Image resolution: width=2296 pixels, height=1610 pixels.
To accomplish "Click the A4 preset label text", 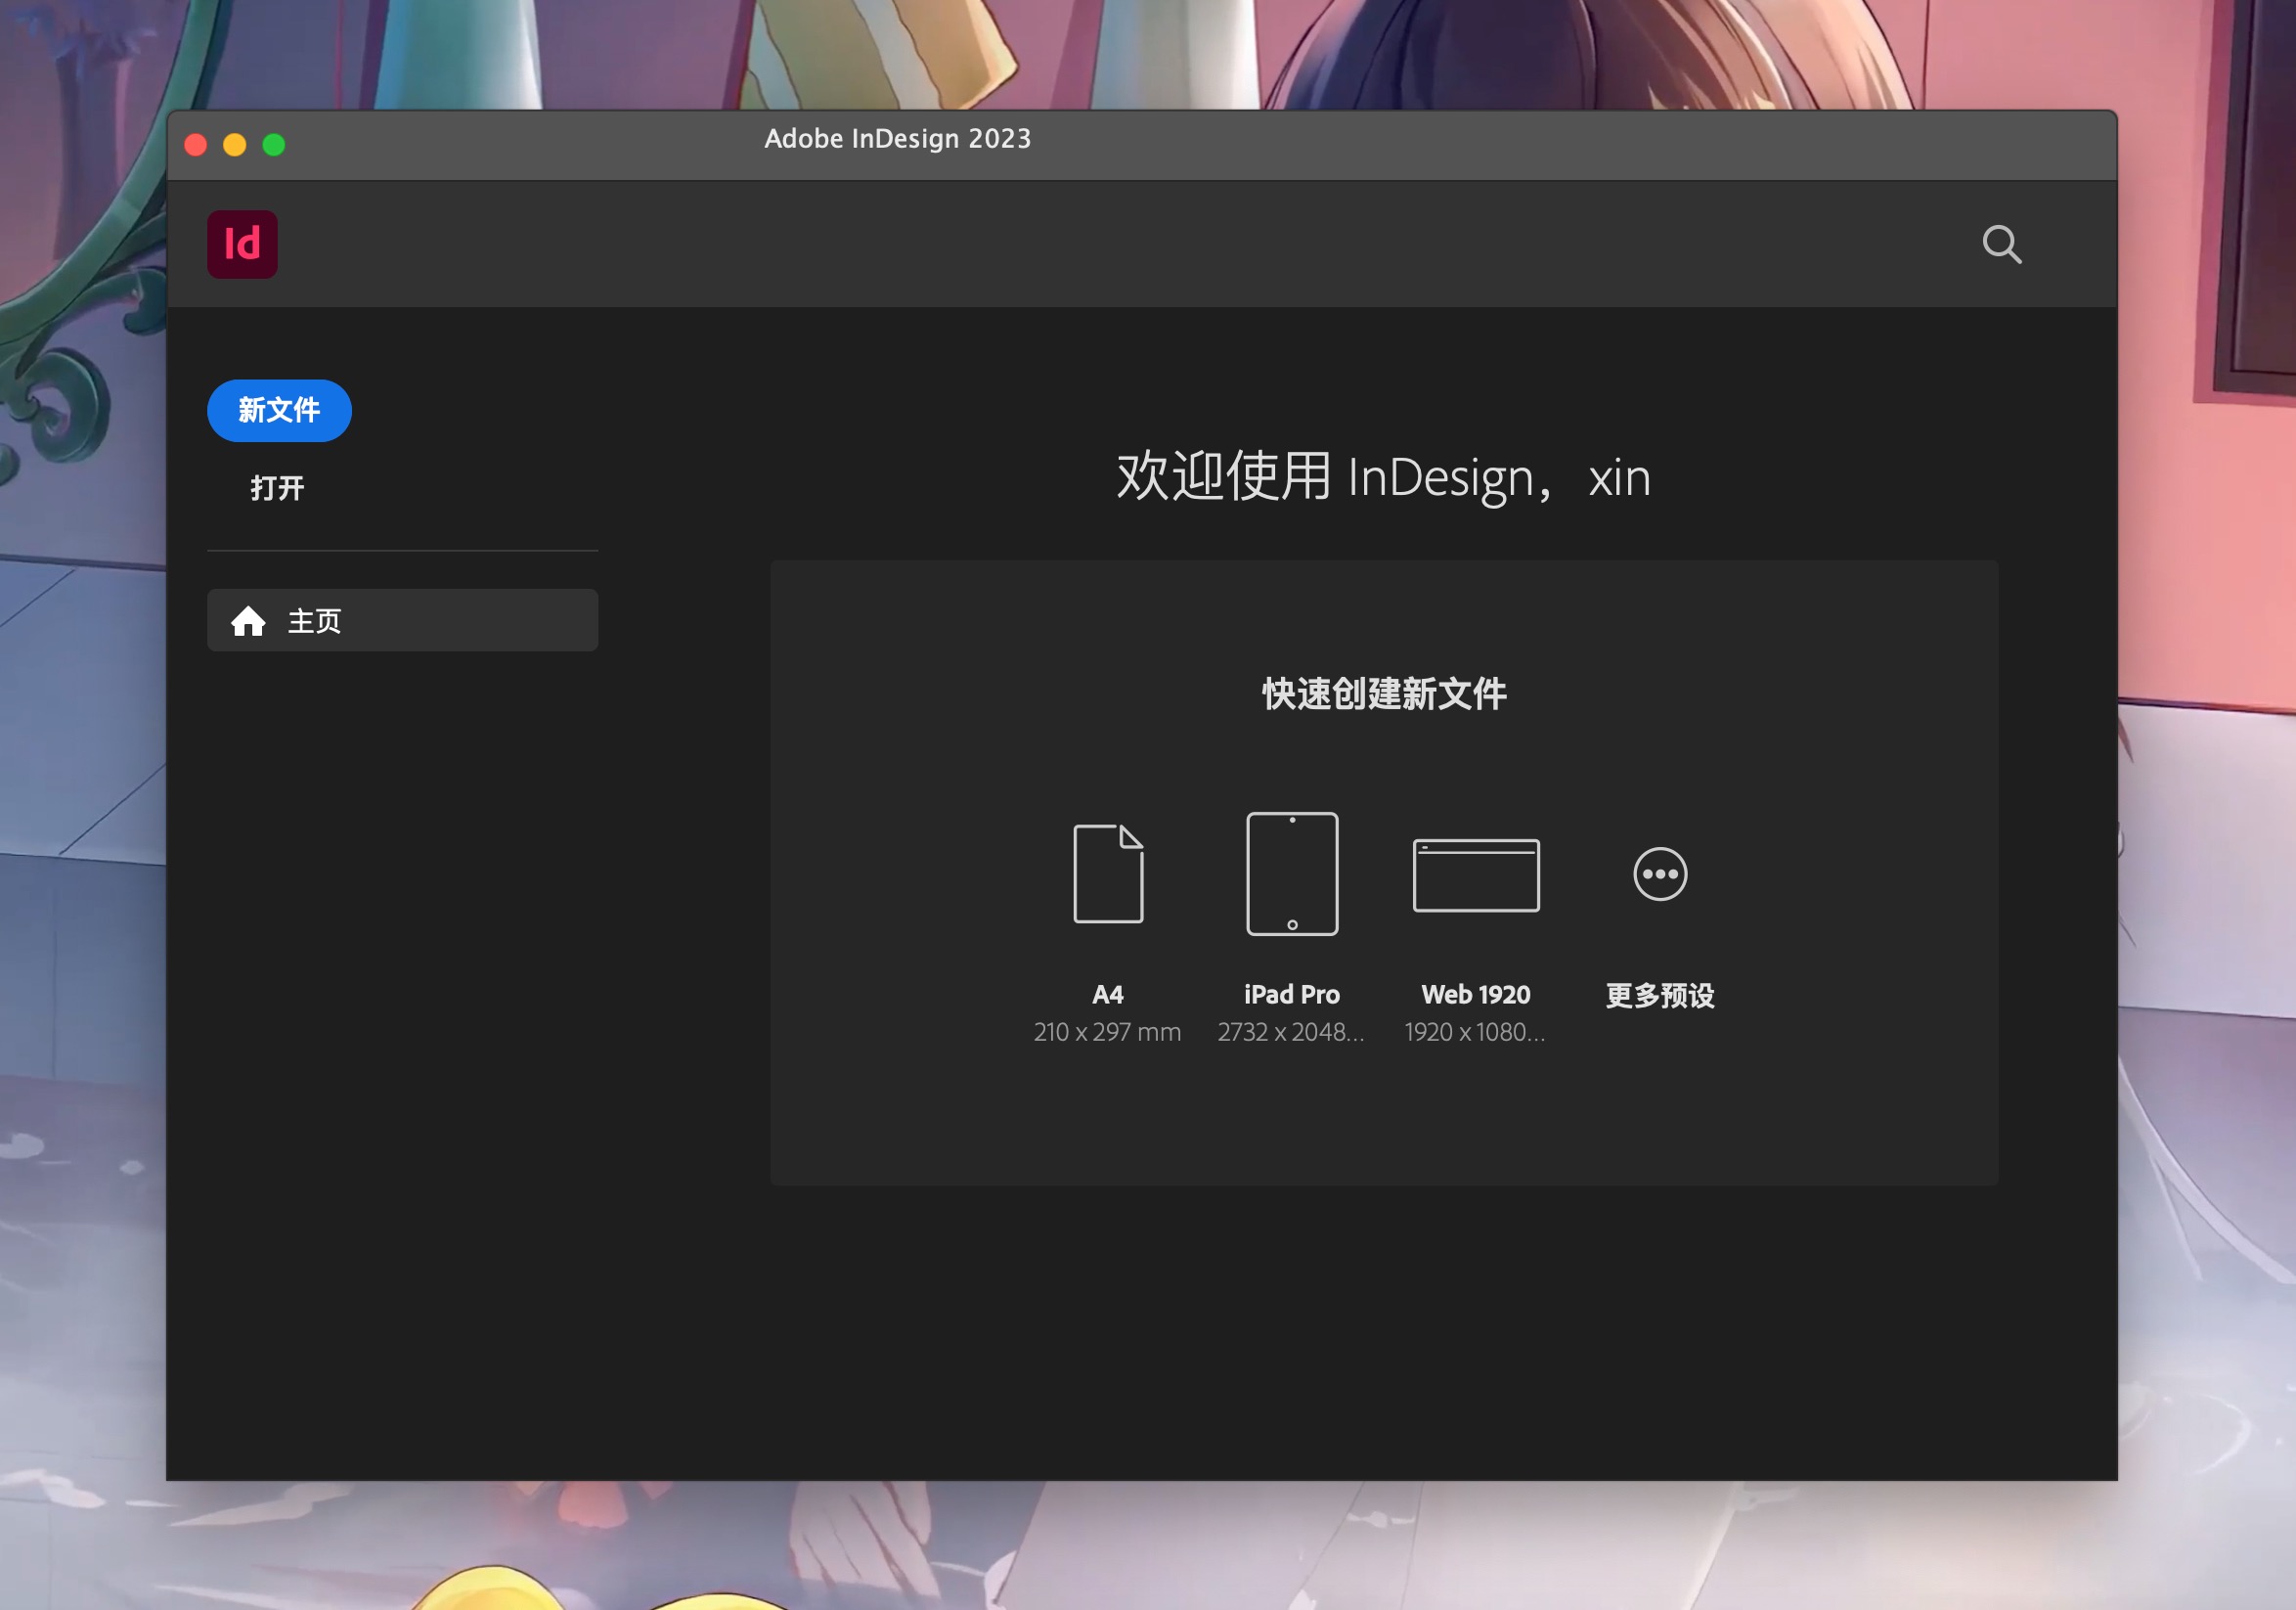I will [x=1107, y=994].
